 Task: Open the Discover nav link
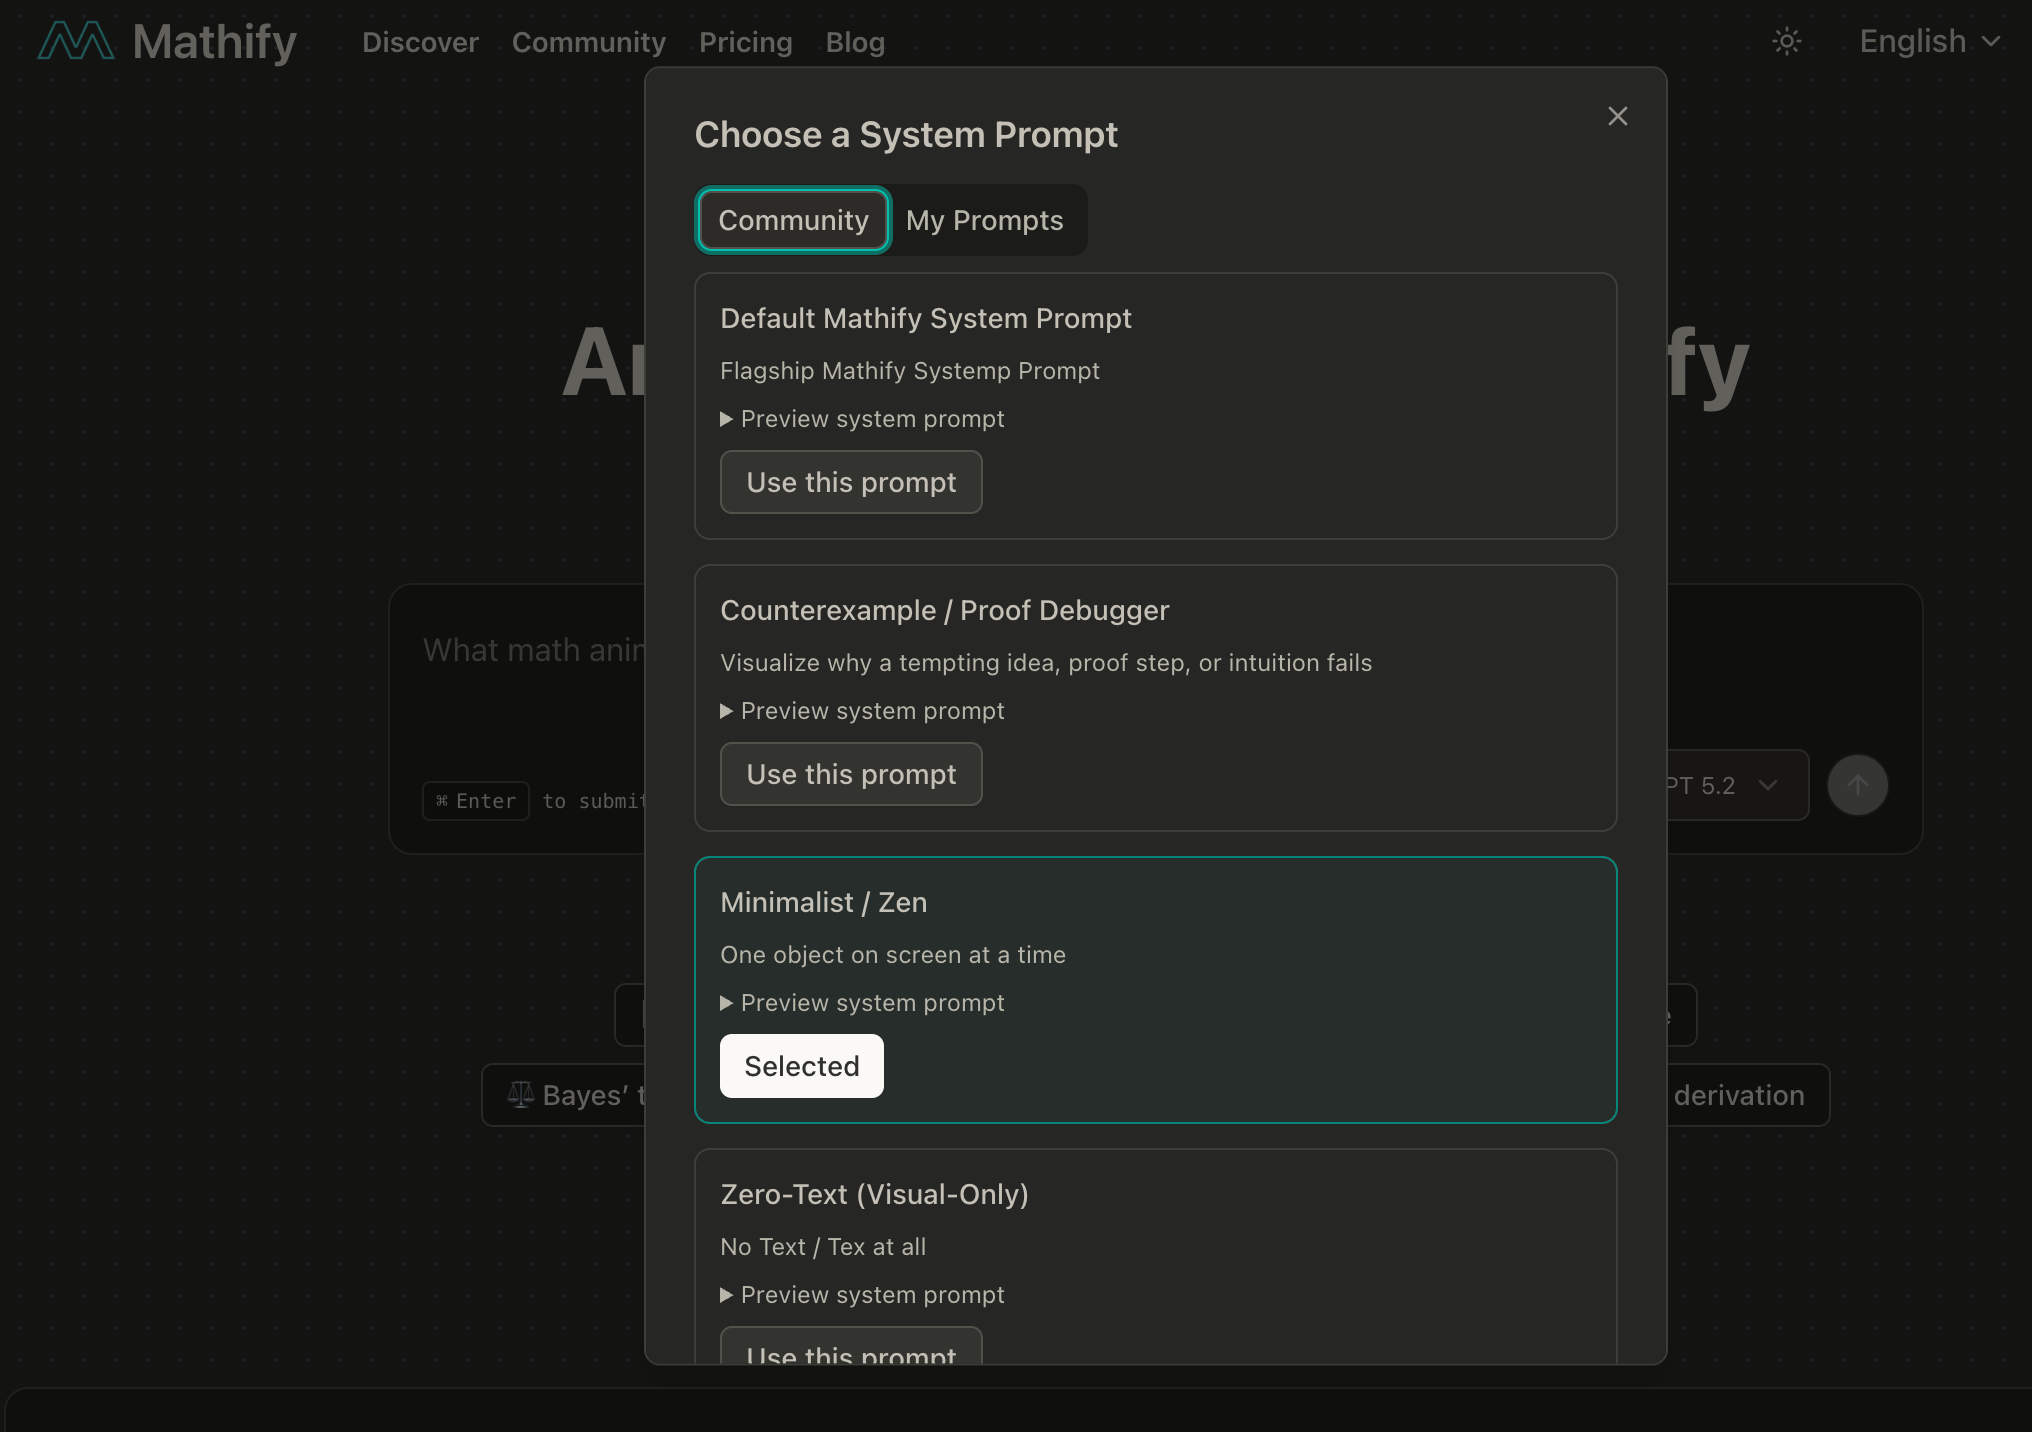[420, 42]
